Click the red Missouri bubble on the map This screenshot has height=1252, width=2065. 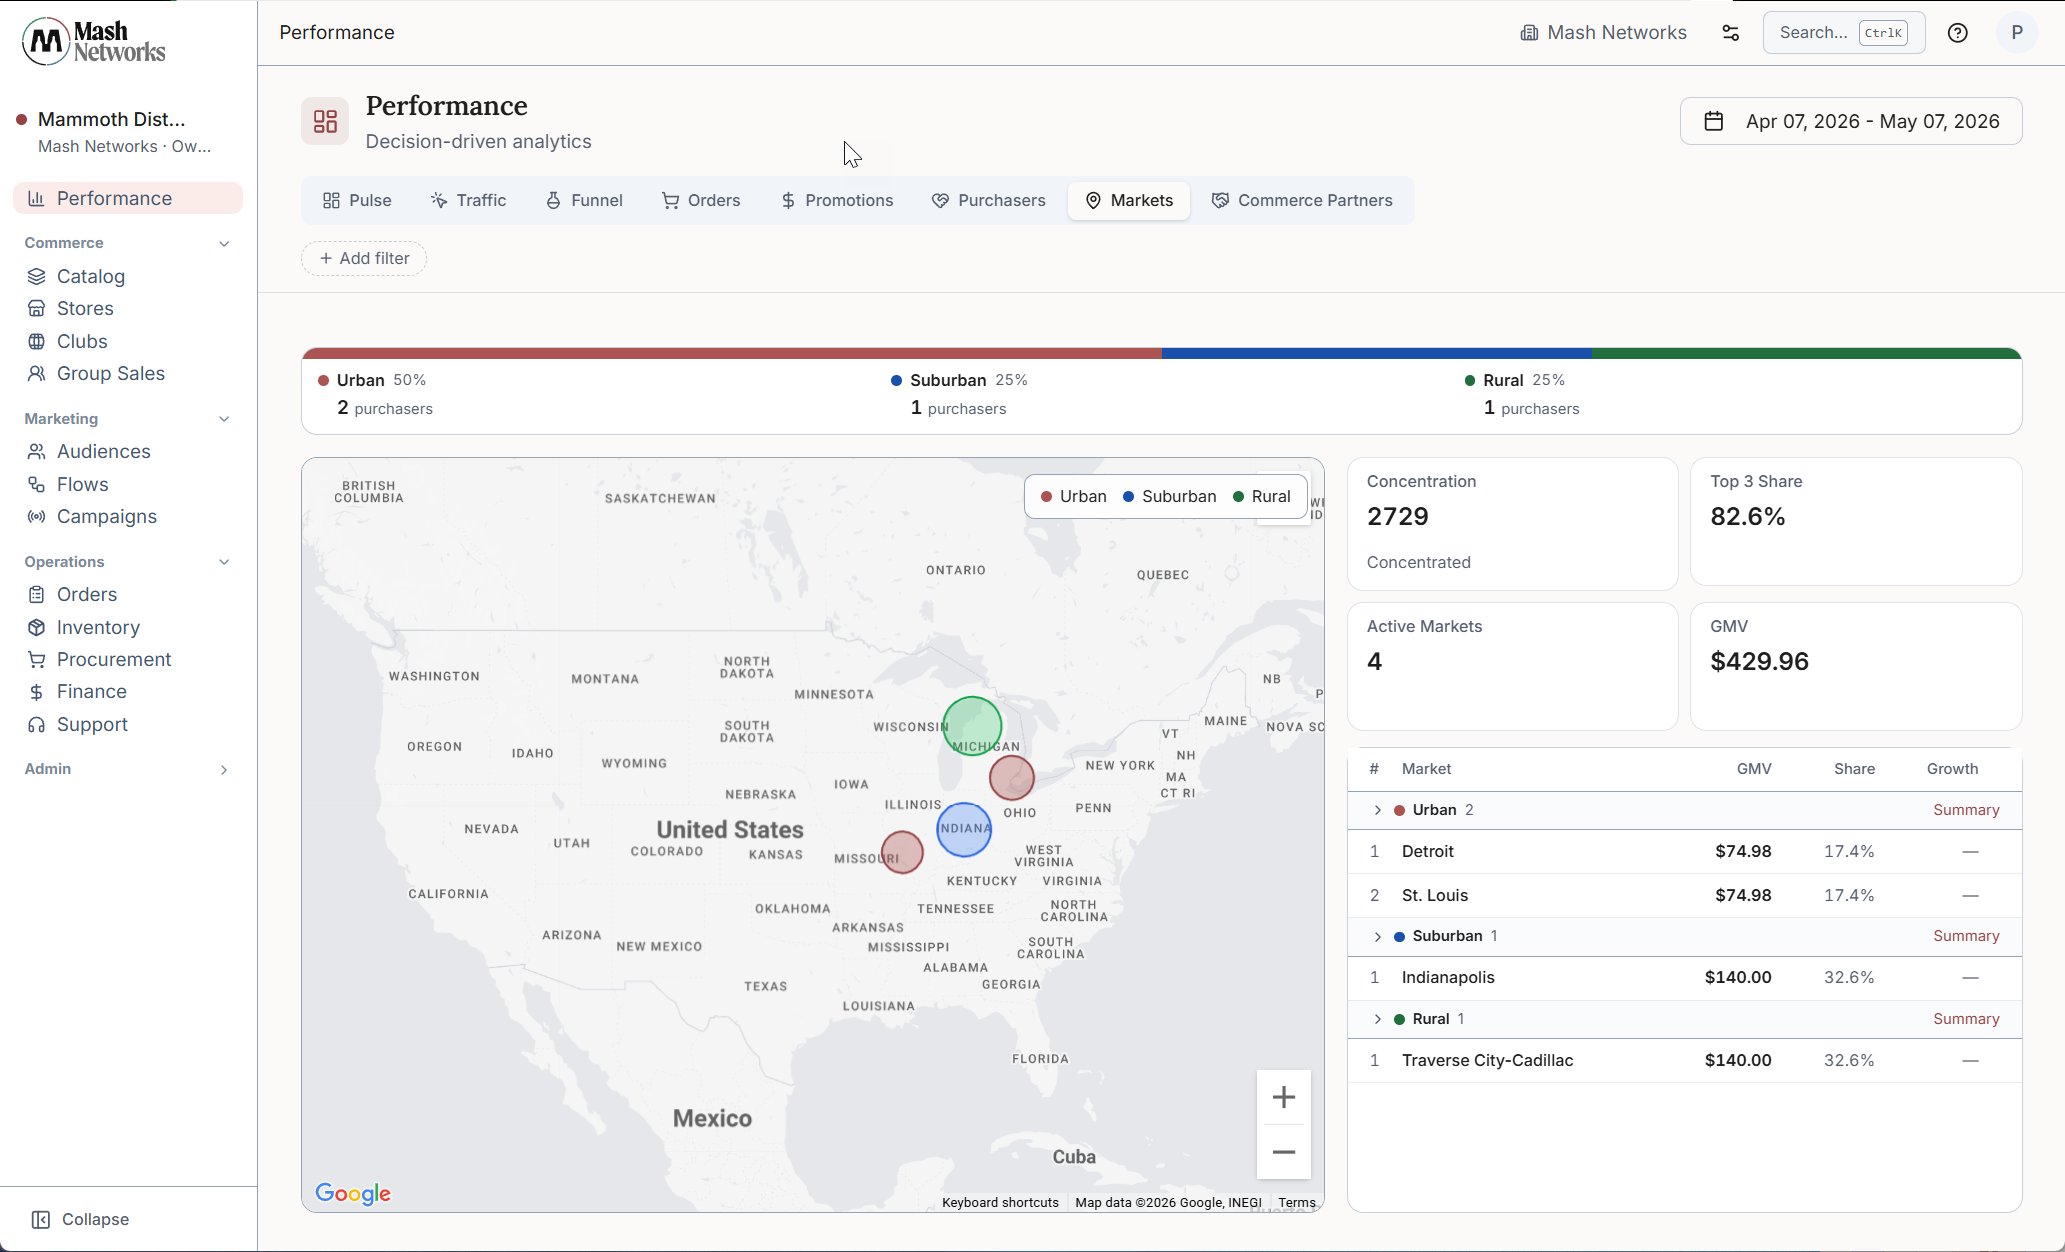tap(902, 852)
